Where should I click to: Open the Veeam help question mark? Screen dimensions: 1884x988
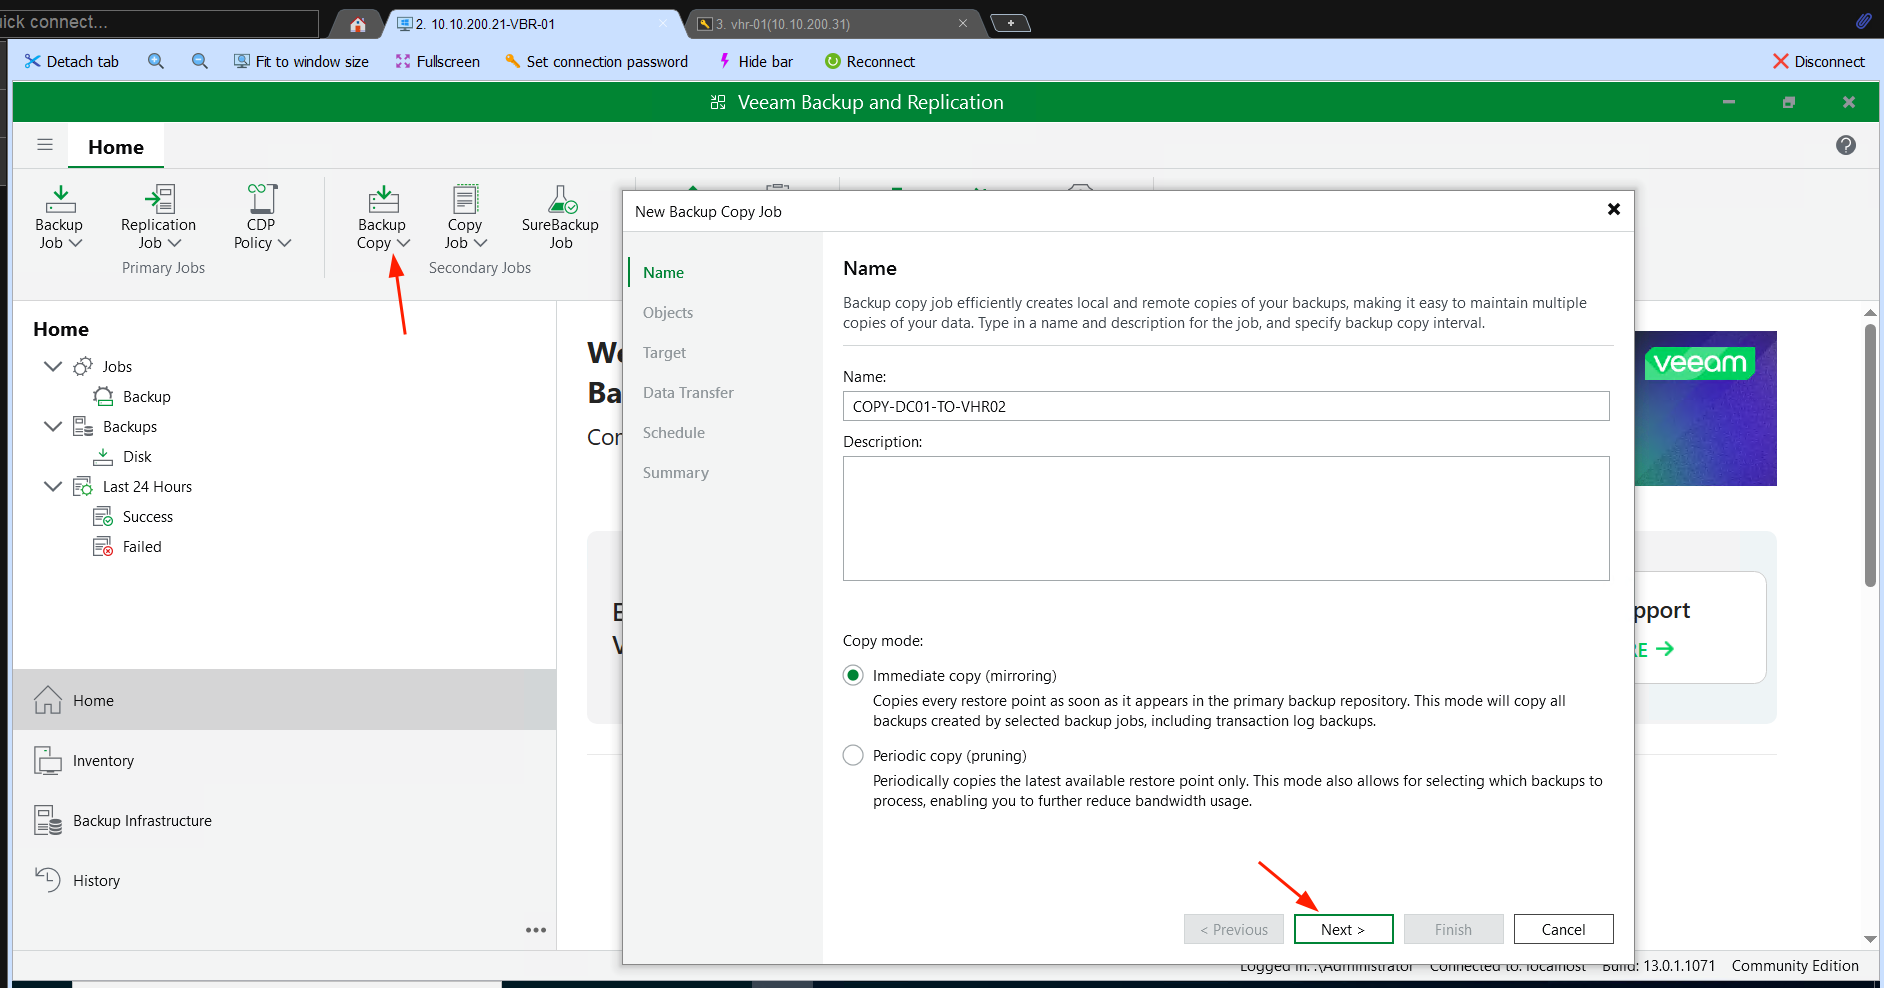point(1846,145)
